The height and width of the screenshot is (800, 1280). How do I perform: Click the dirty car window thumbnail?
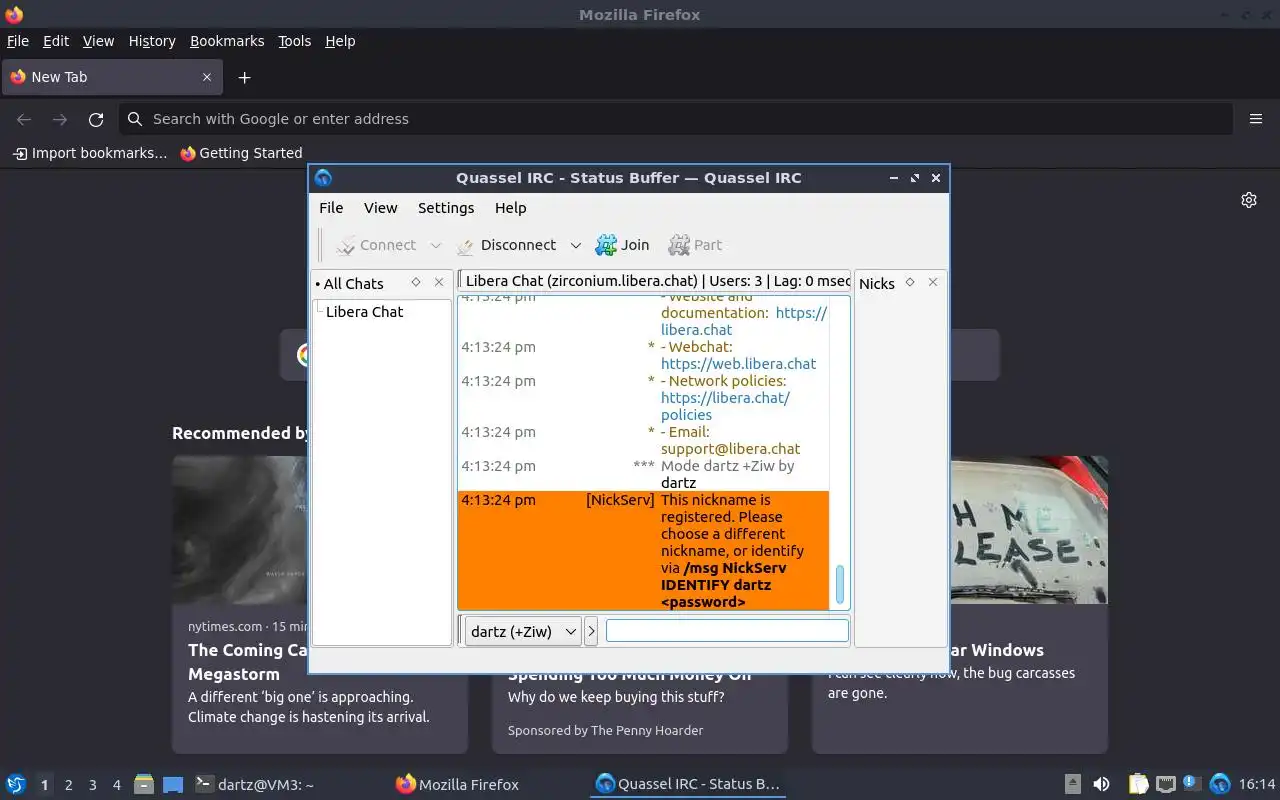point(1028,530)
